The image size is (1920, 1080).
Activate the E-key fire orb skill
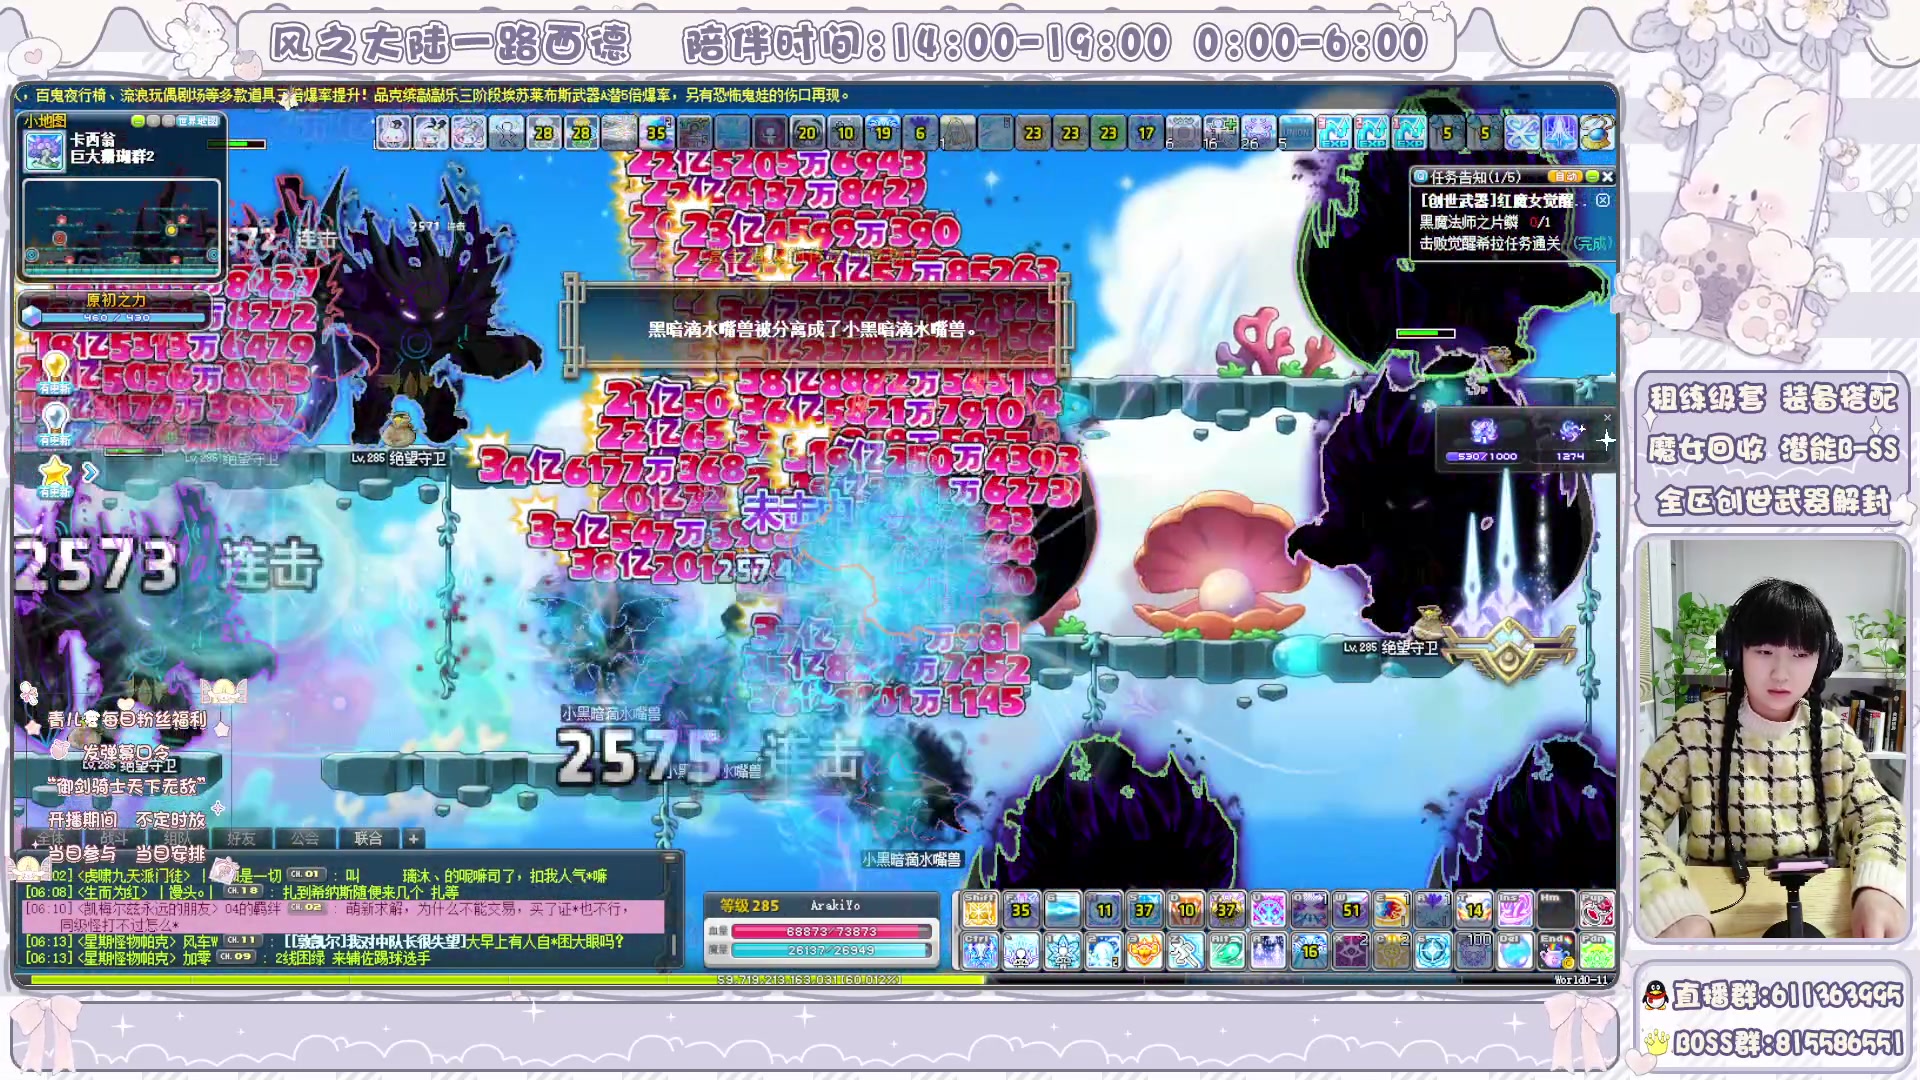point(1392,910)
